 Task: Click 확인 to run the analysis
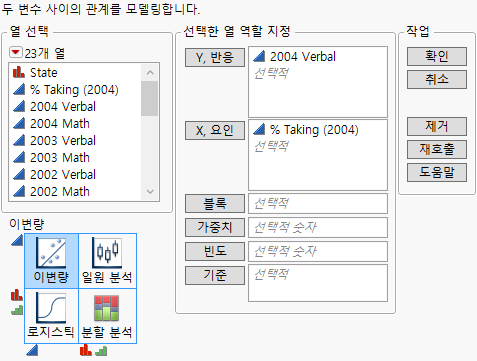pos(437,56)
